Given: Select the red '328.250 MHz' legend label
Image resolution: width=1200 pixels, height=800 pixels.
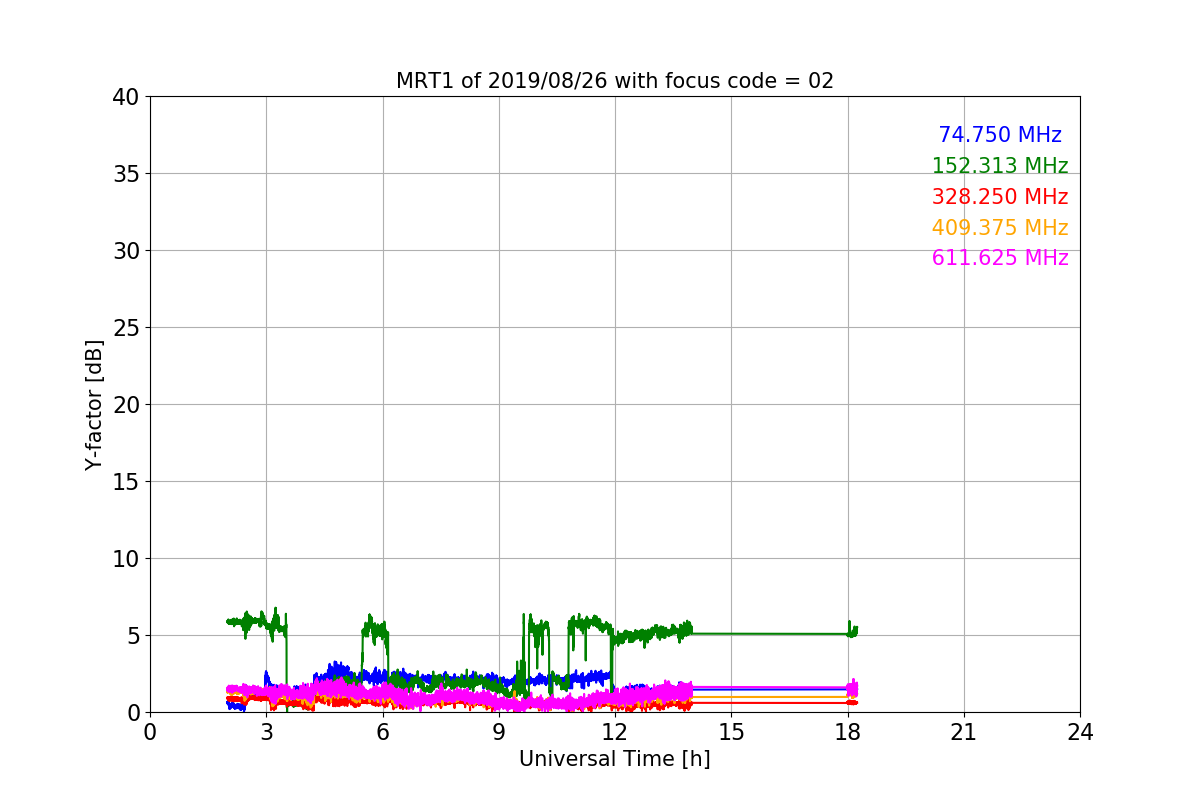Looking at the screenshot, I should click(1000, 197).
